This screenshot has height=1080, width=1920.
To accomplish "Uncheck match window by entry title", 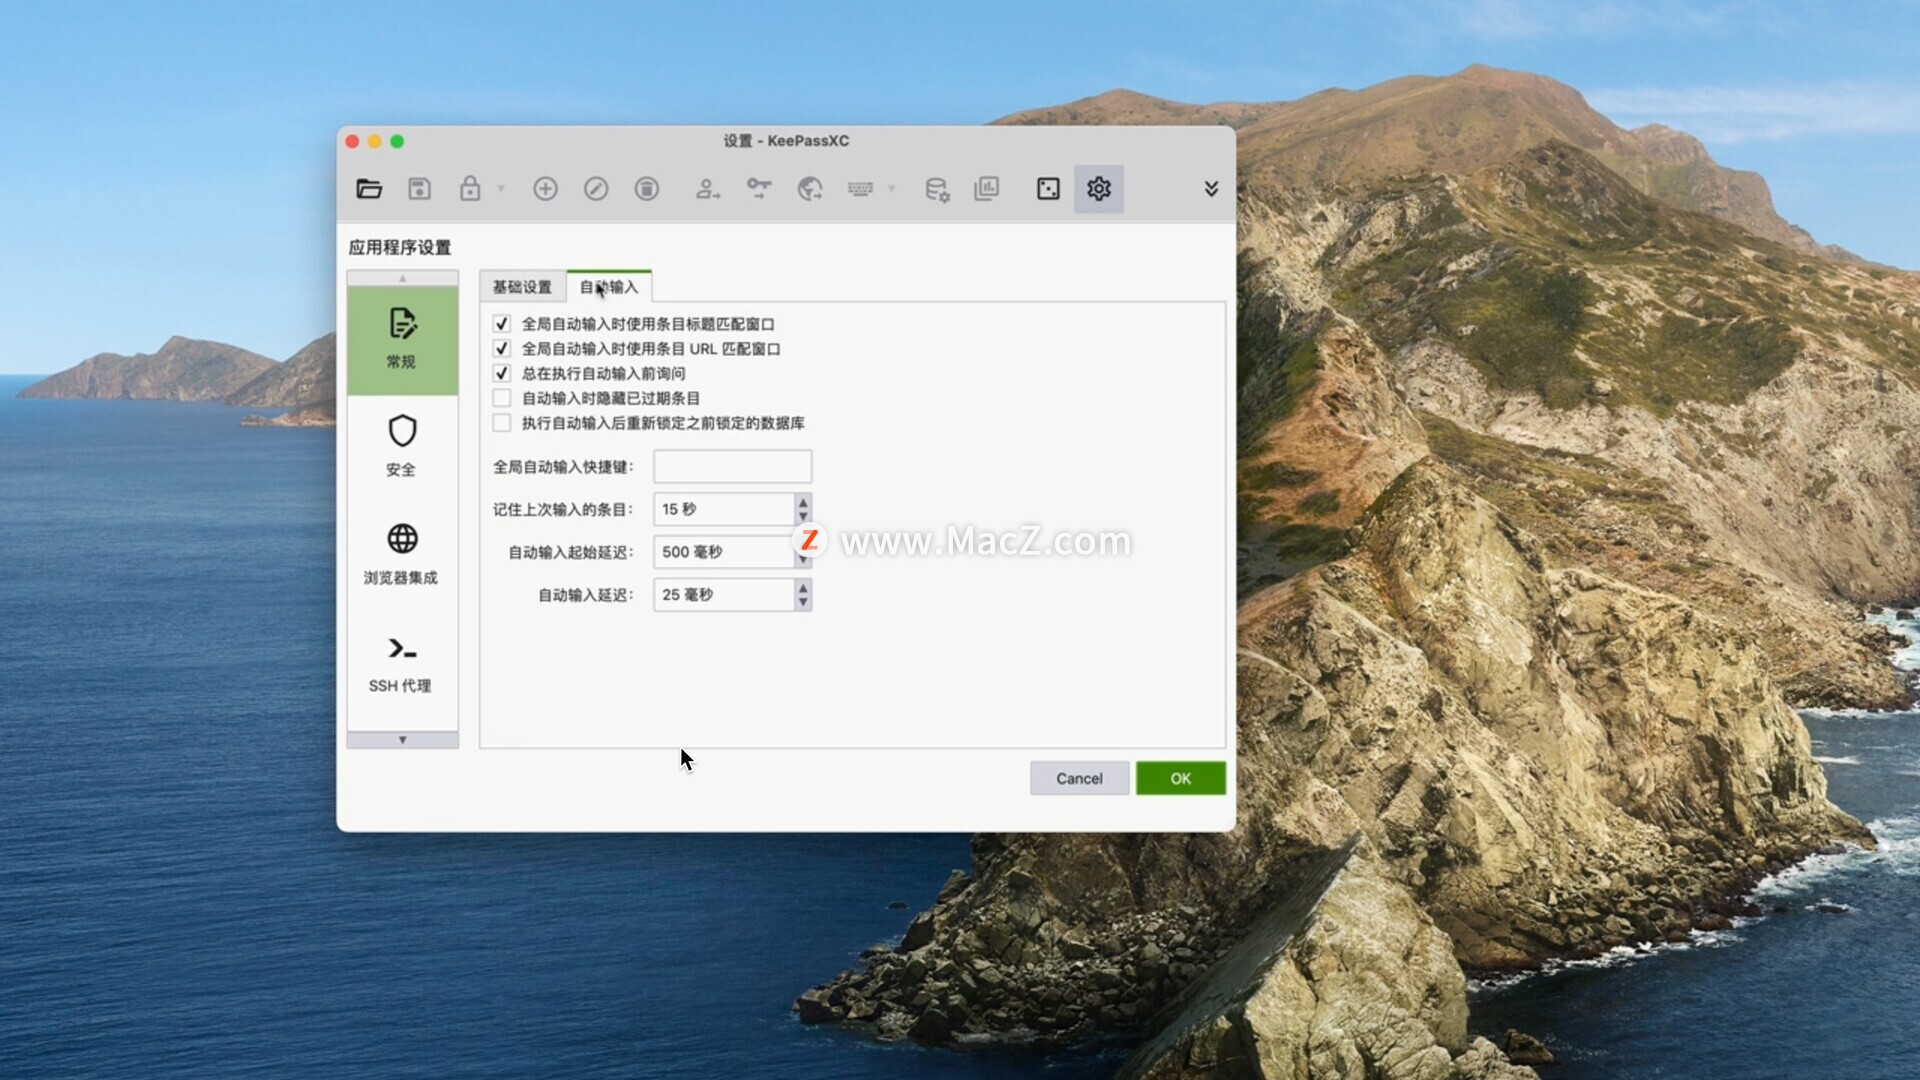I will (x=502, y=324).
